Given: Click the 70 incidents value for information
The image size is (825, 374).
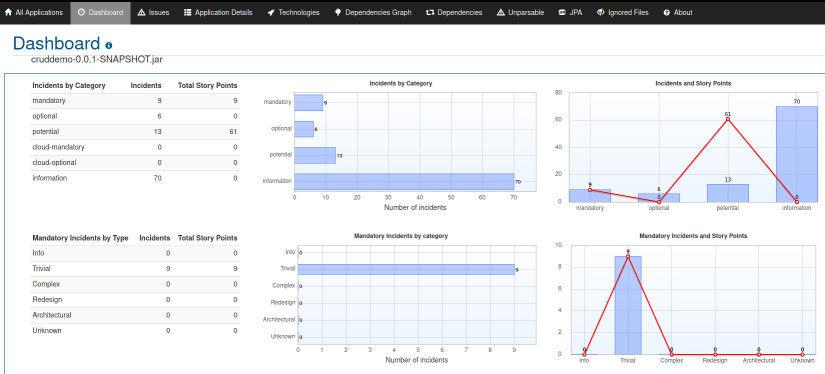Looking at the screenshot, I should point(157,178).
